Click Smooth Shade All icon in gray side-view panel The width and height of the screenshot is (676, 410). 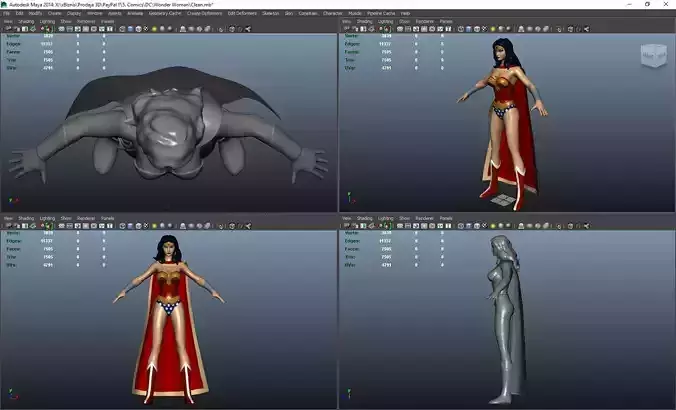click(x=469, y=225)
